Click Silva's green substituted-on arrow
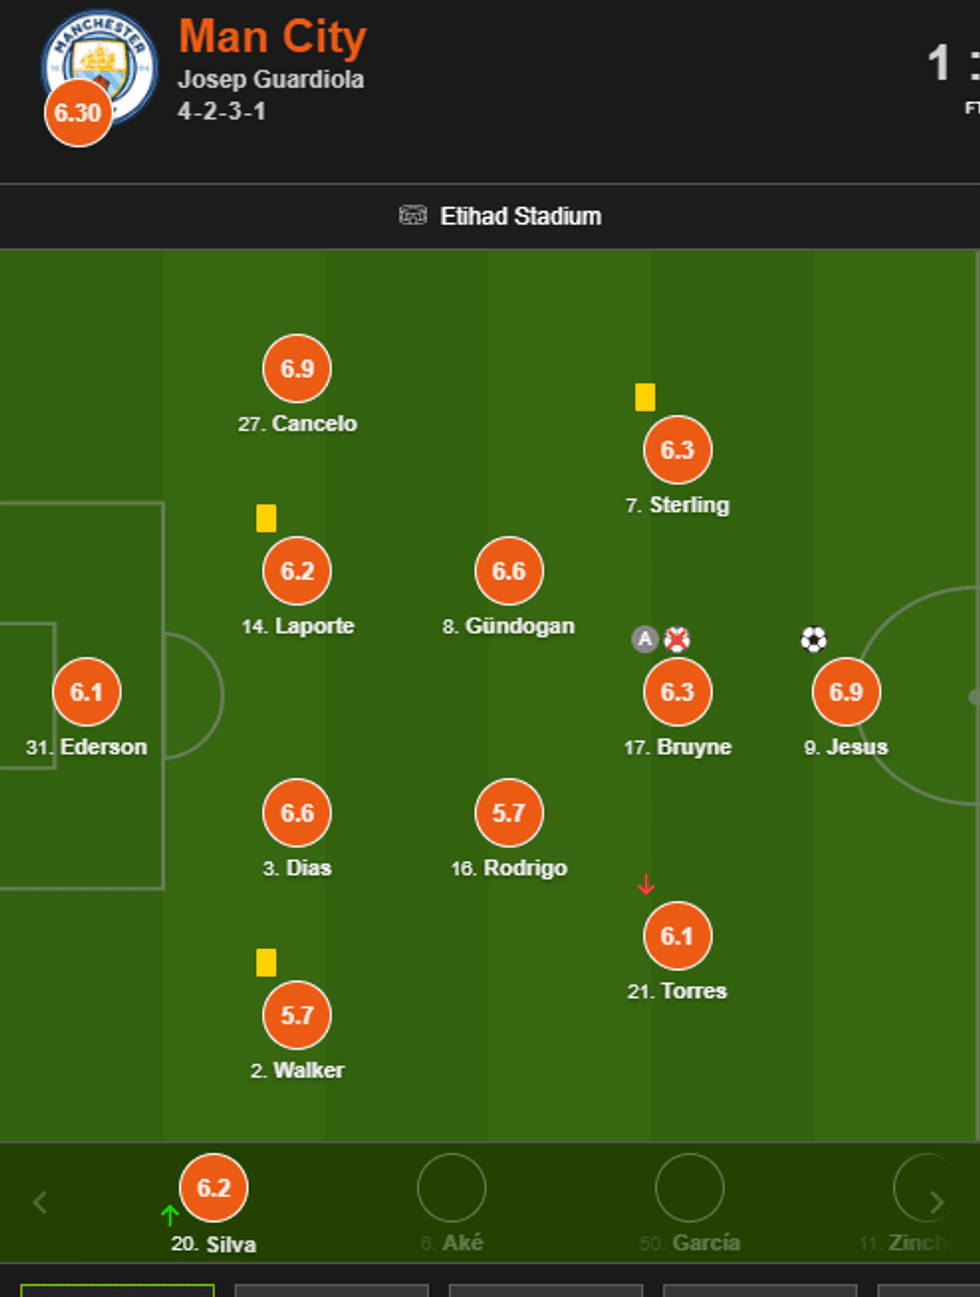980x1297 pixels. pyautogui.click(x=170, y=1215)
